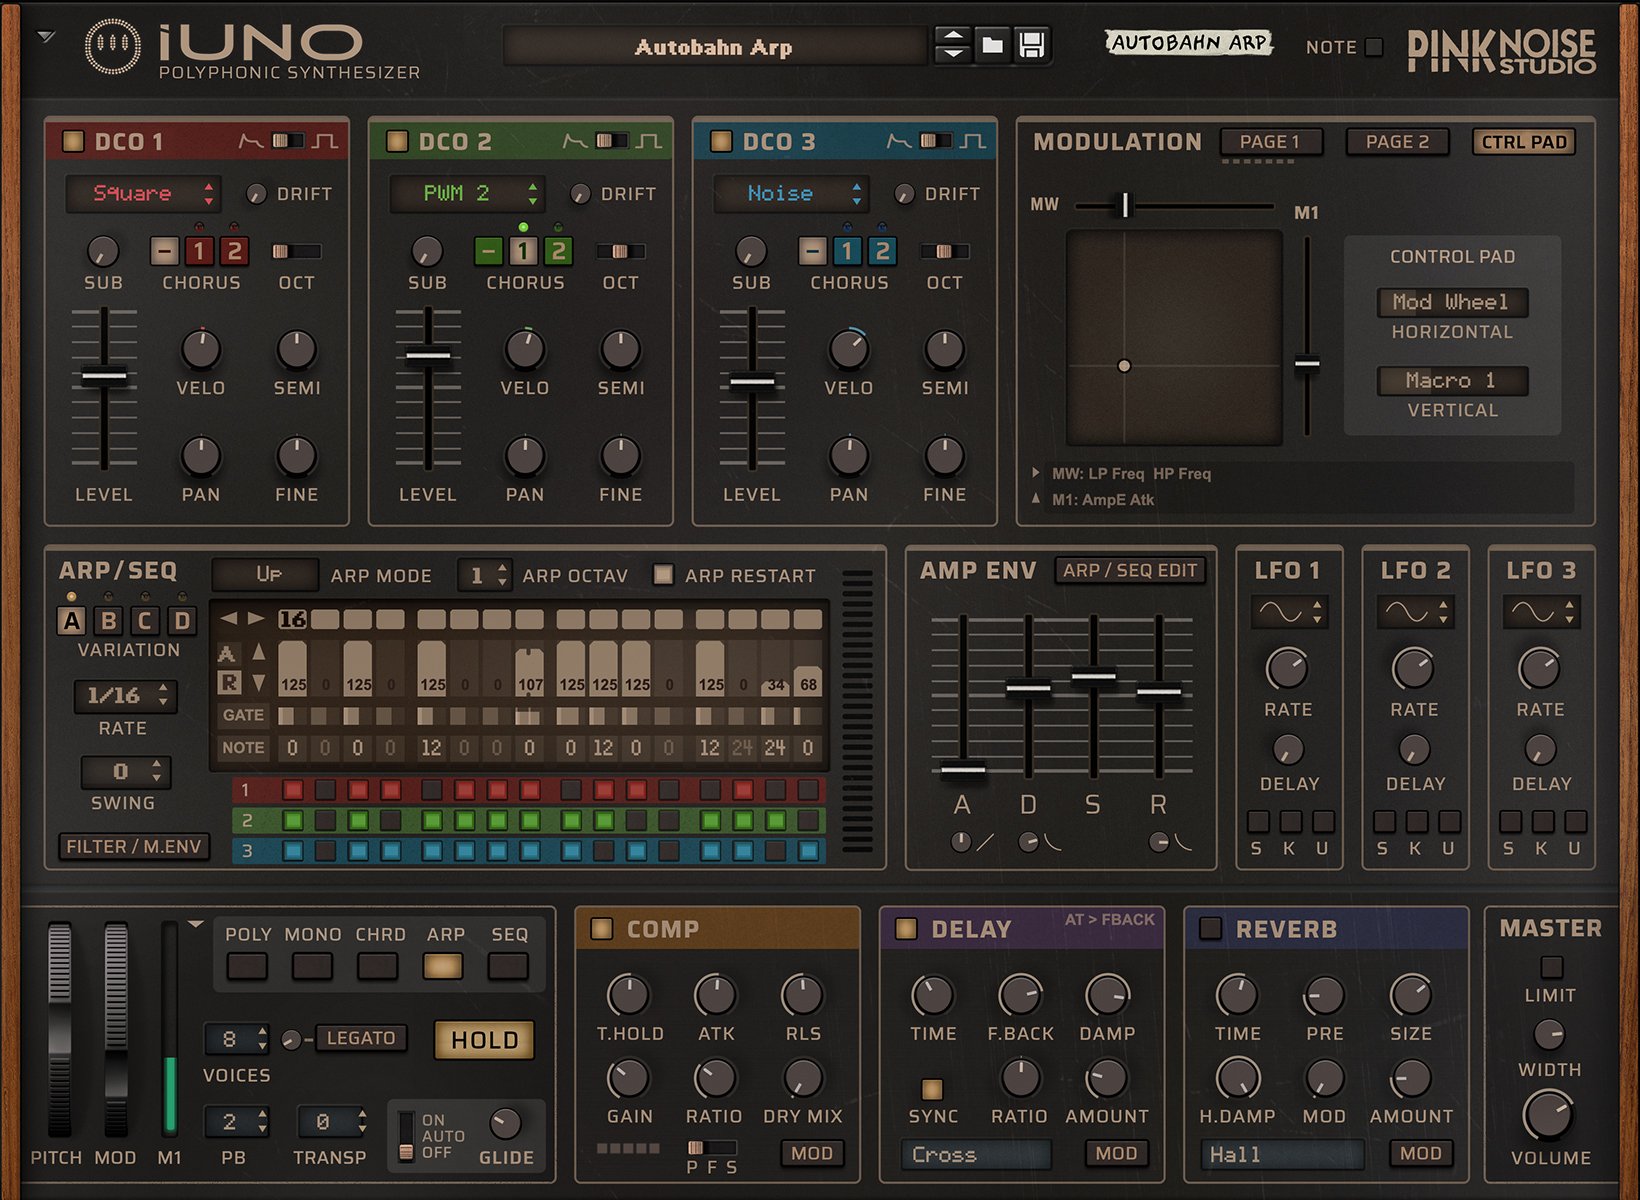Click the FILTER / M.ENV button
1640x1200 pixels.
point(133,846)
